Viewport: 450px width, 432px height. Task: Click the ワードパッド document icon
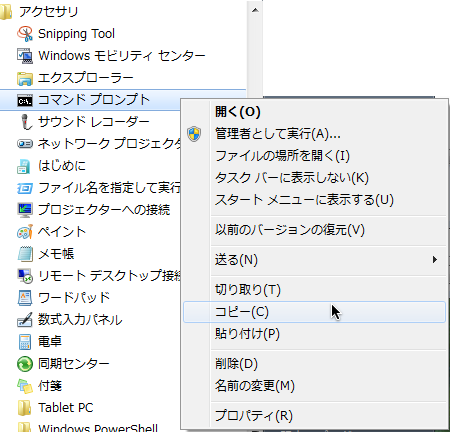(x=25, y=298)
